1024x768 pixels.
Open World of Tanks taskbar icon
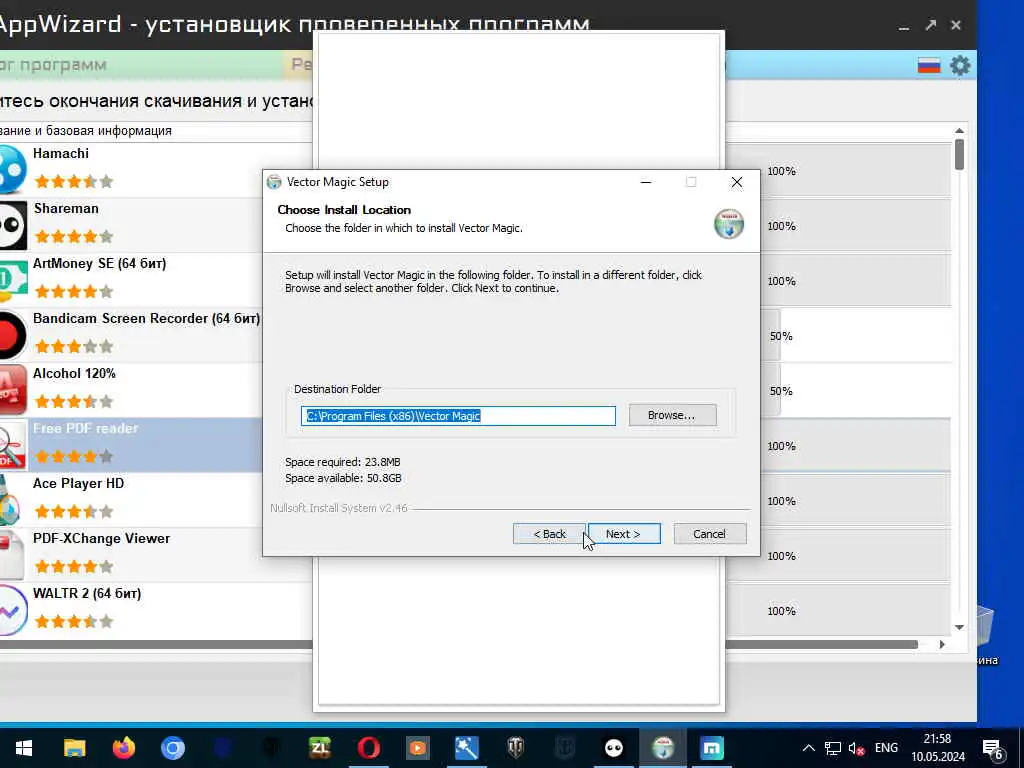click(516, 748)
